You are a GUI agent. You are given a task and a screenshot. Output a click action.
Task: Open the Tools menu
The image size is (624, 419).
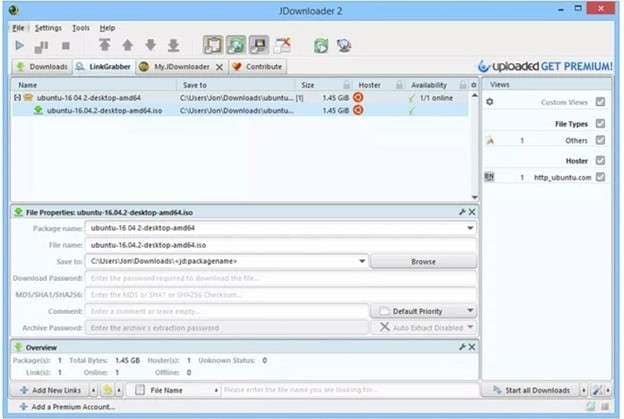point(81,28)
